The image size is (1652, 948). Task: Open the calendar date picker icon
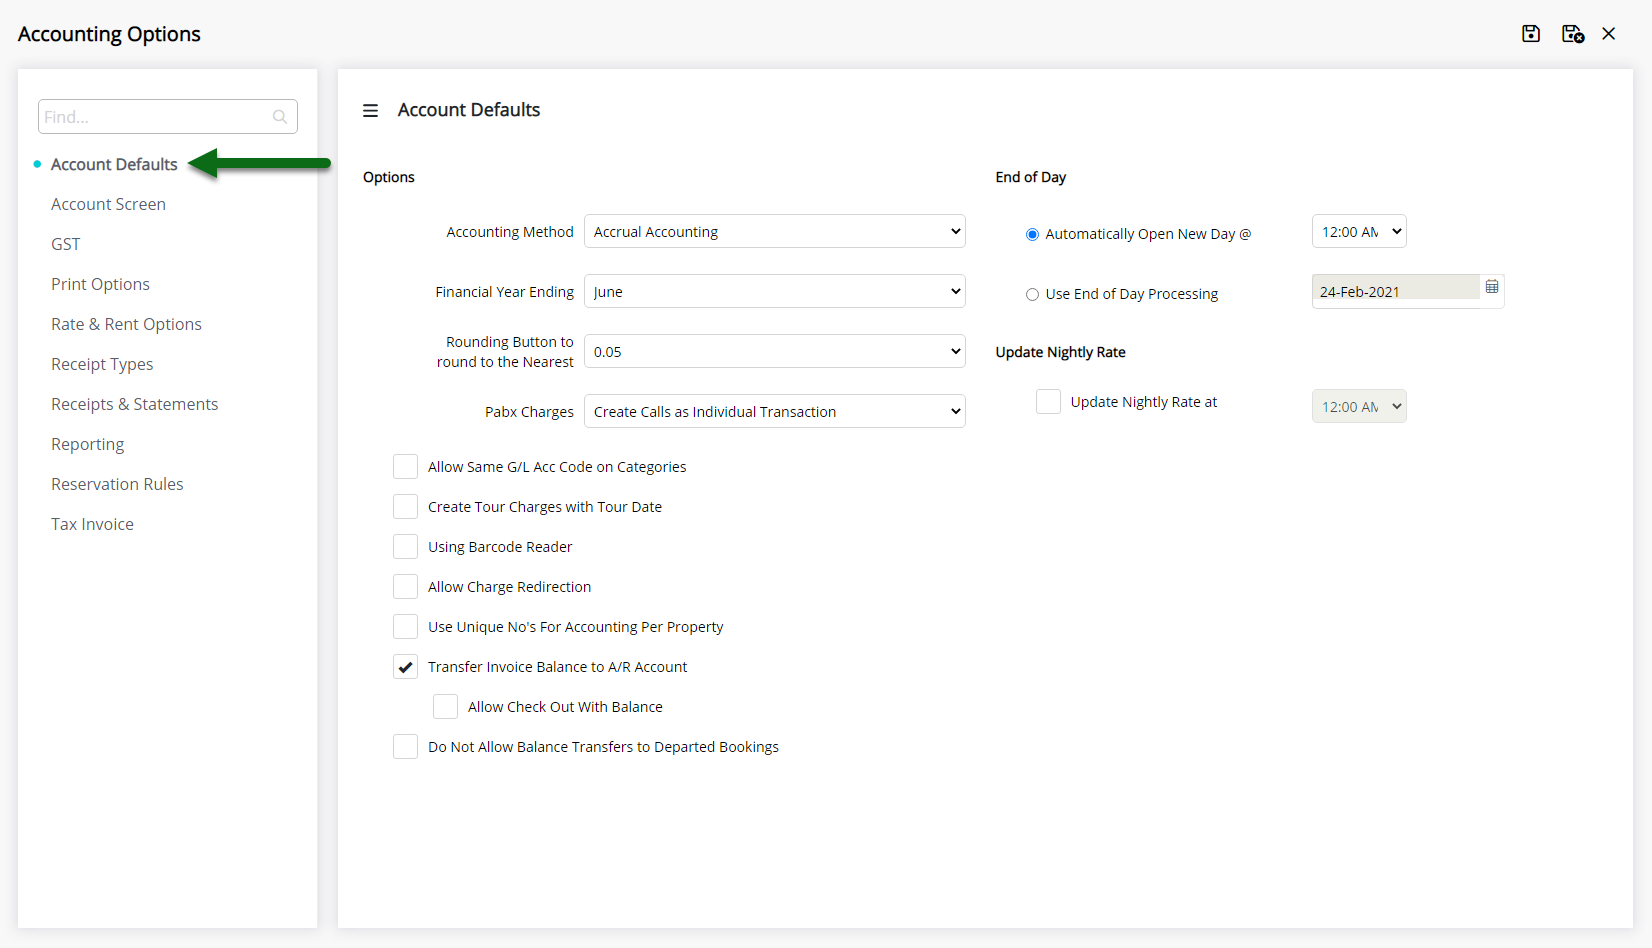pos(1492,288)
